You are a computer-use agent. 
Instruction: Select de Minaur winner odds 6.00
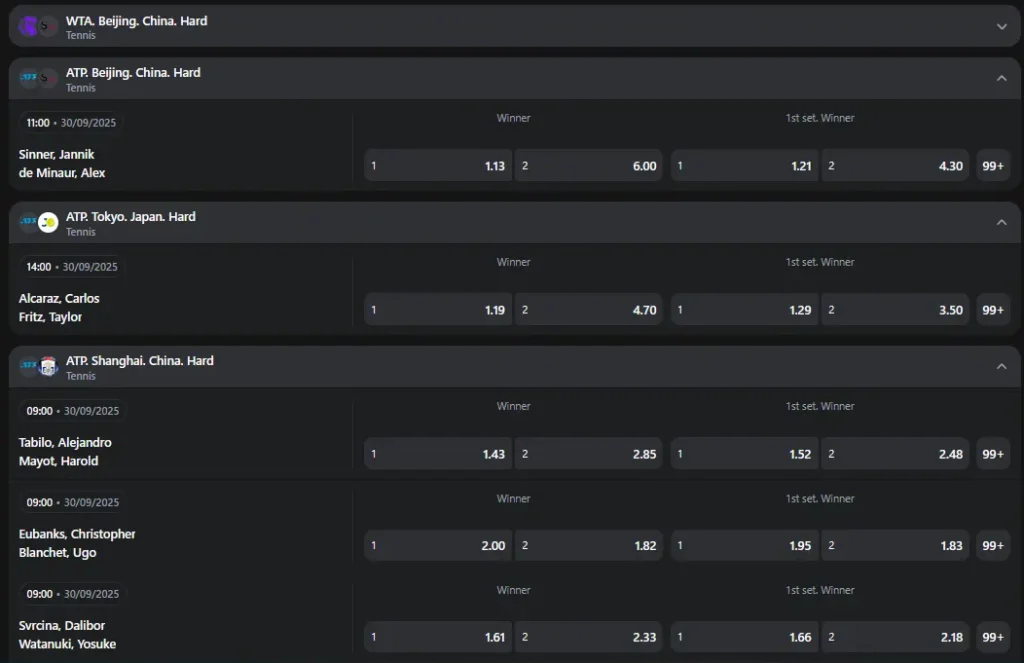pos(589,166)
